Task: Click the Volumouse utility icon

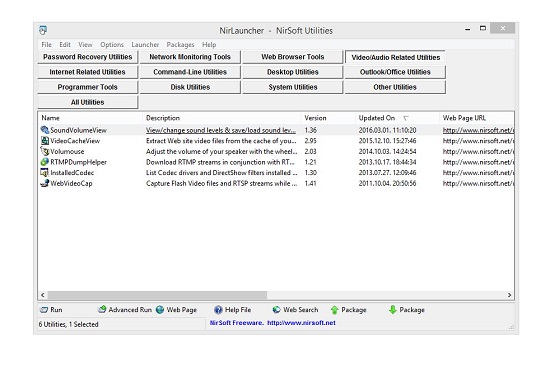Action: (45, 151)
